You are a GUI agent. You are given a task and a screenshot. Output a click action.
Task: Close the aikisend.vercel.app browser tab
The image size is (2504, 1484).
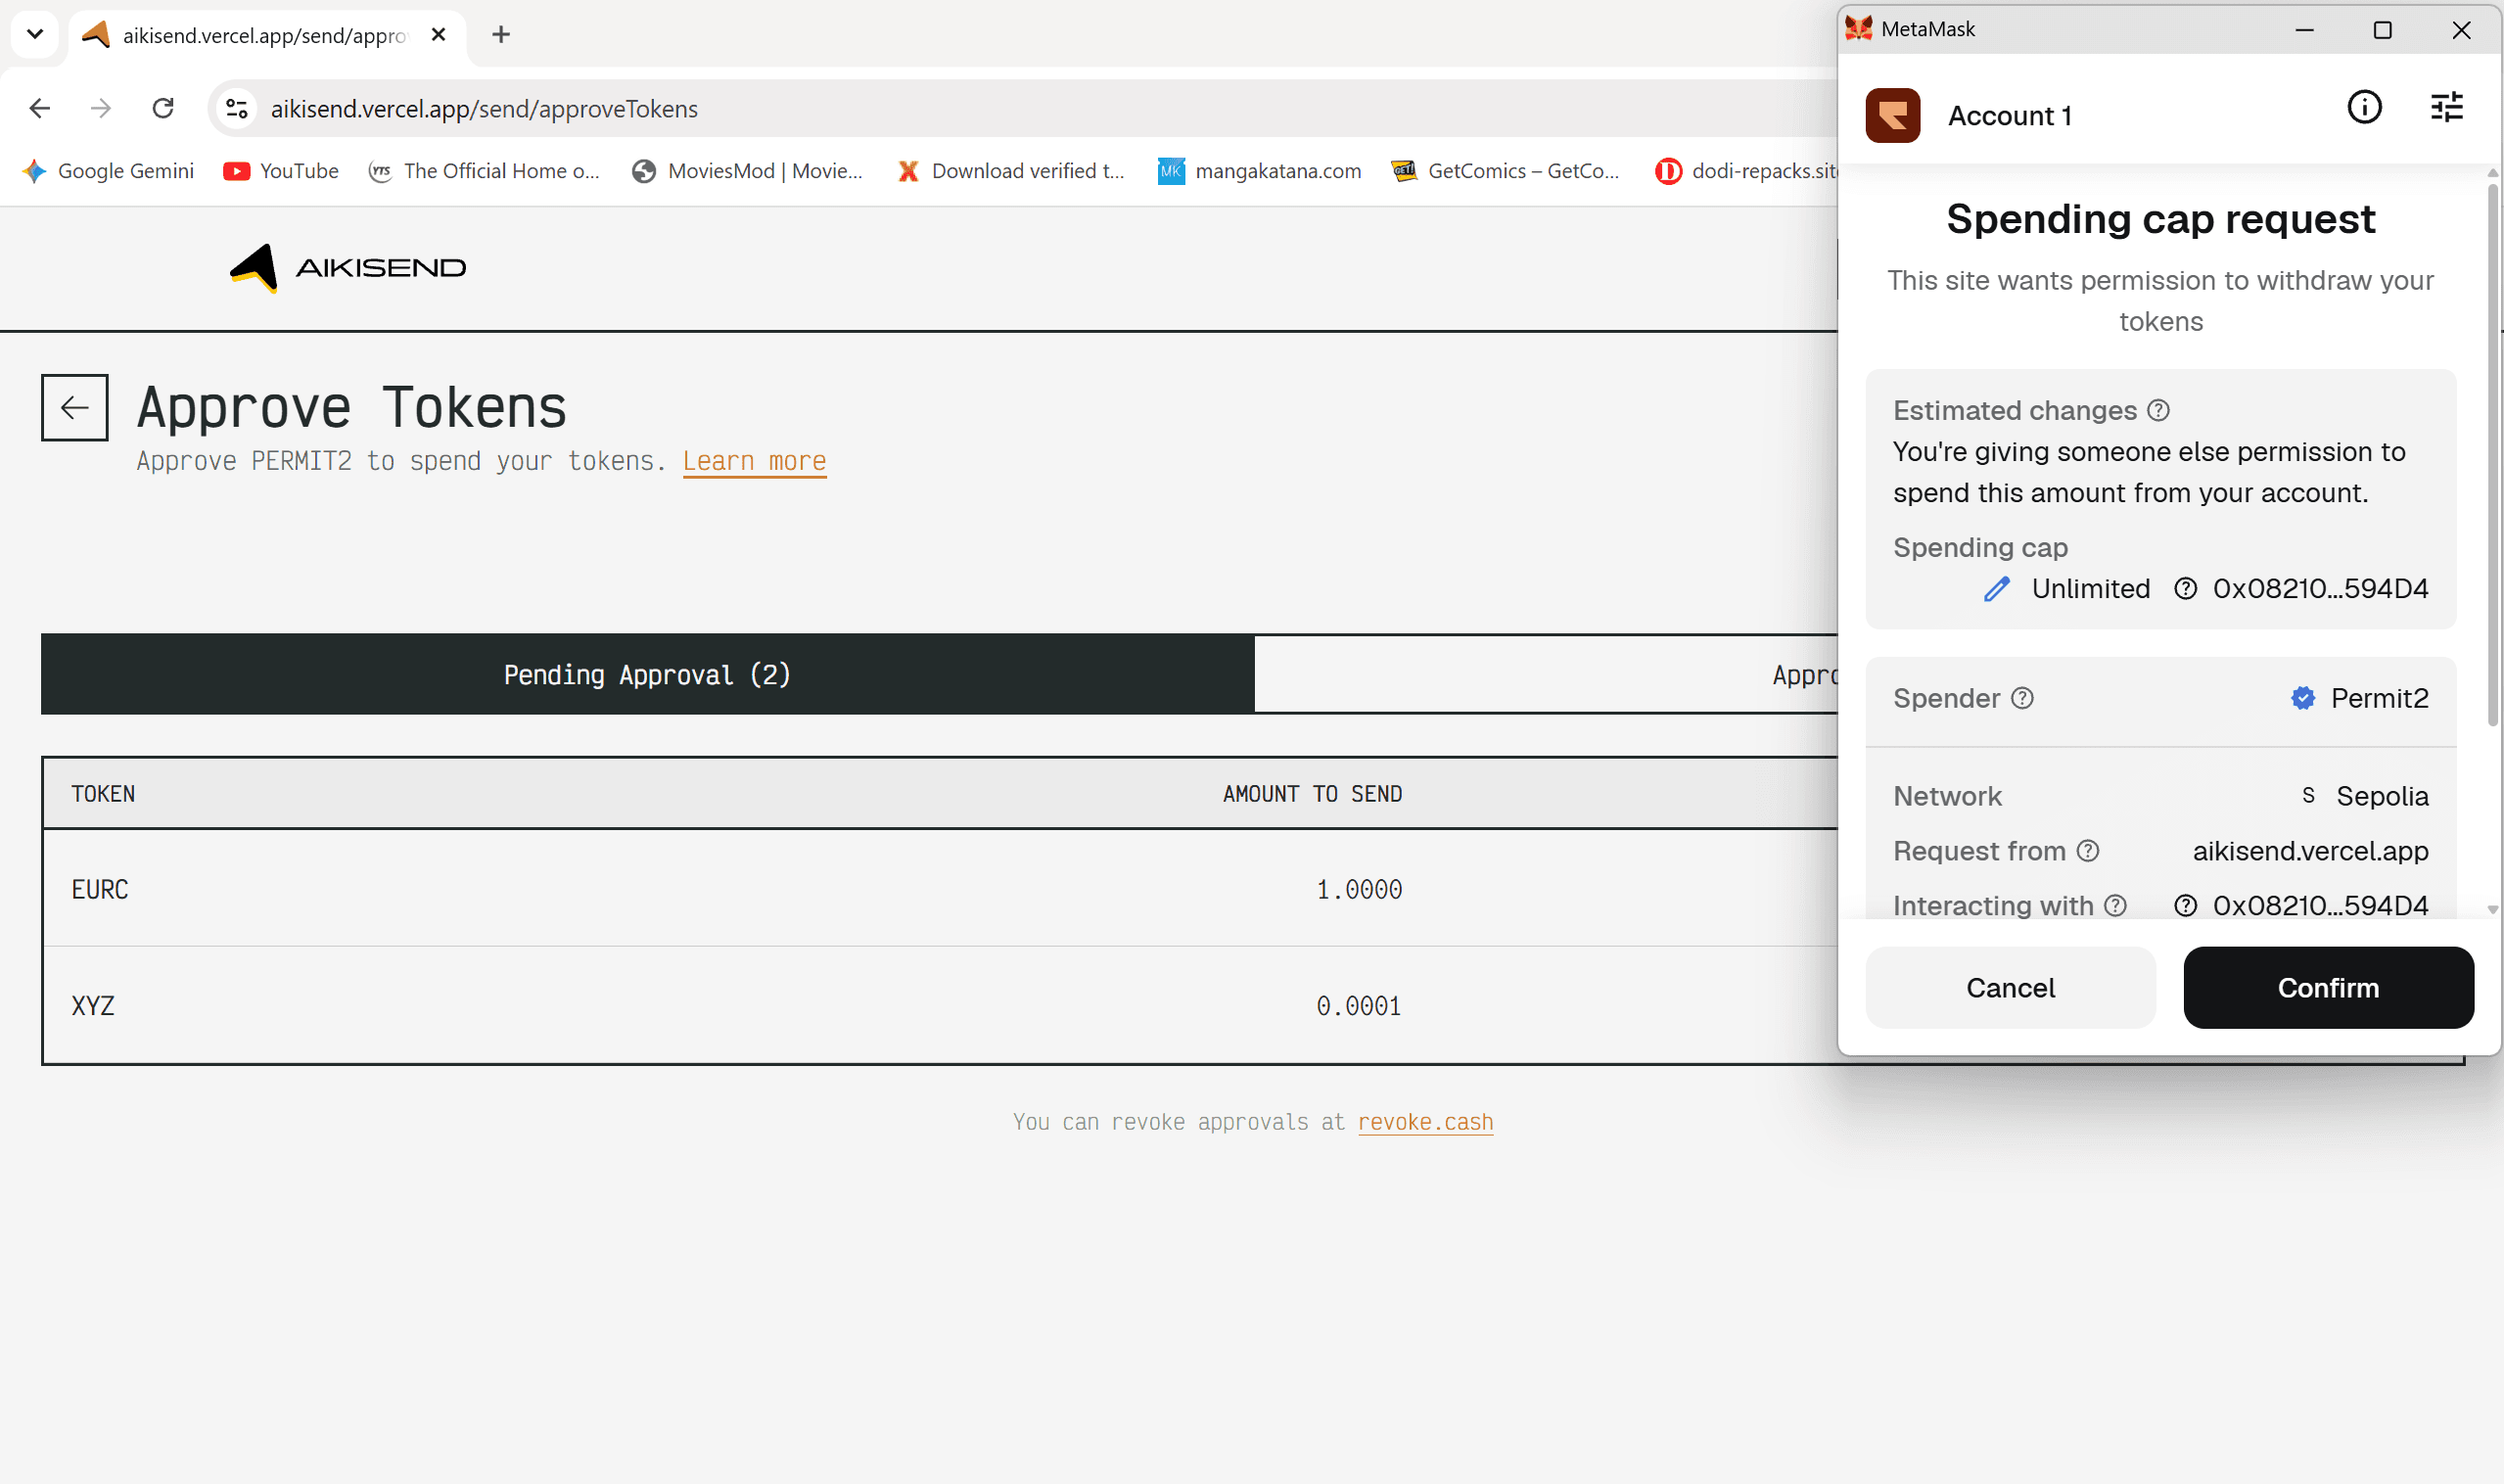point(438,35)
